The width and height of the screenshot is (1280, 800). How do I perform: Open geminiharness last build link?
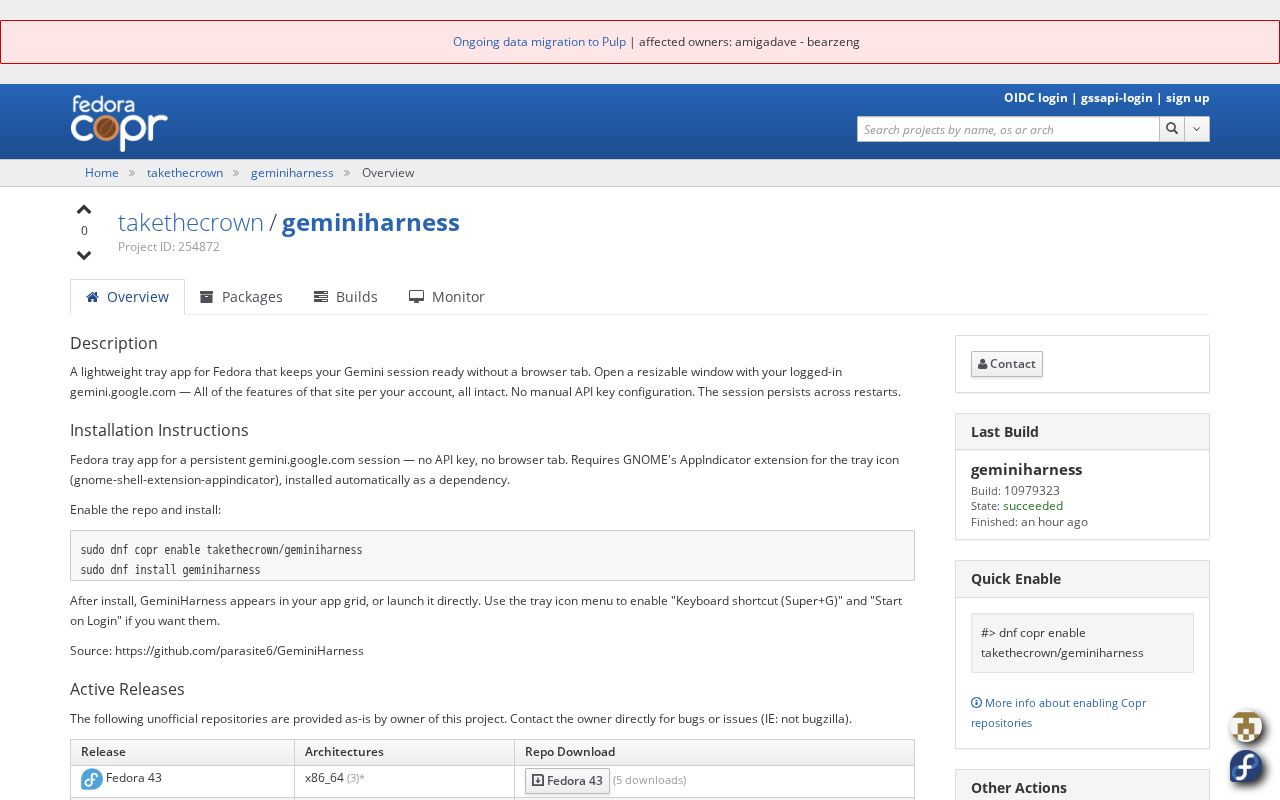point(1026,469)
